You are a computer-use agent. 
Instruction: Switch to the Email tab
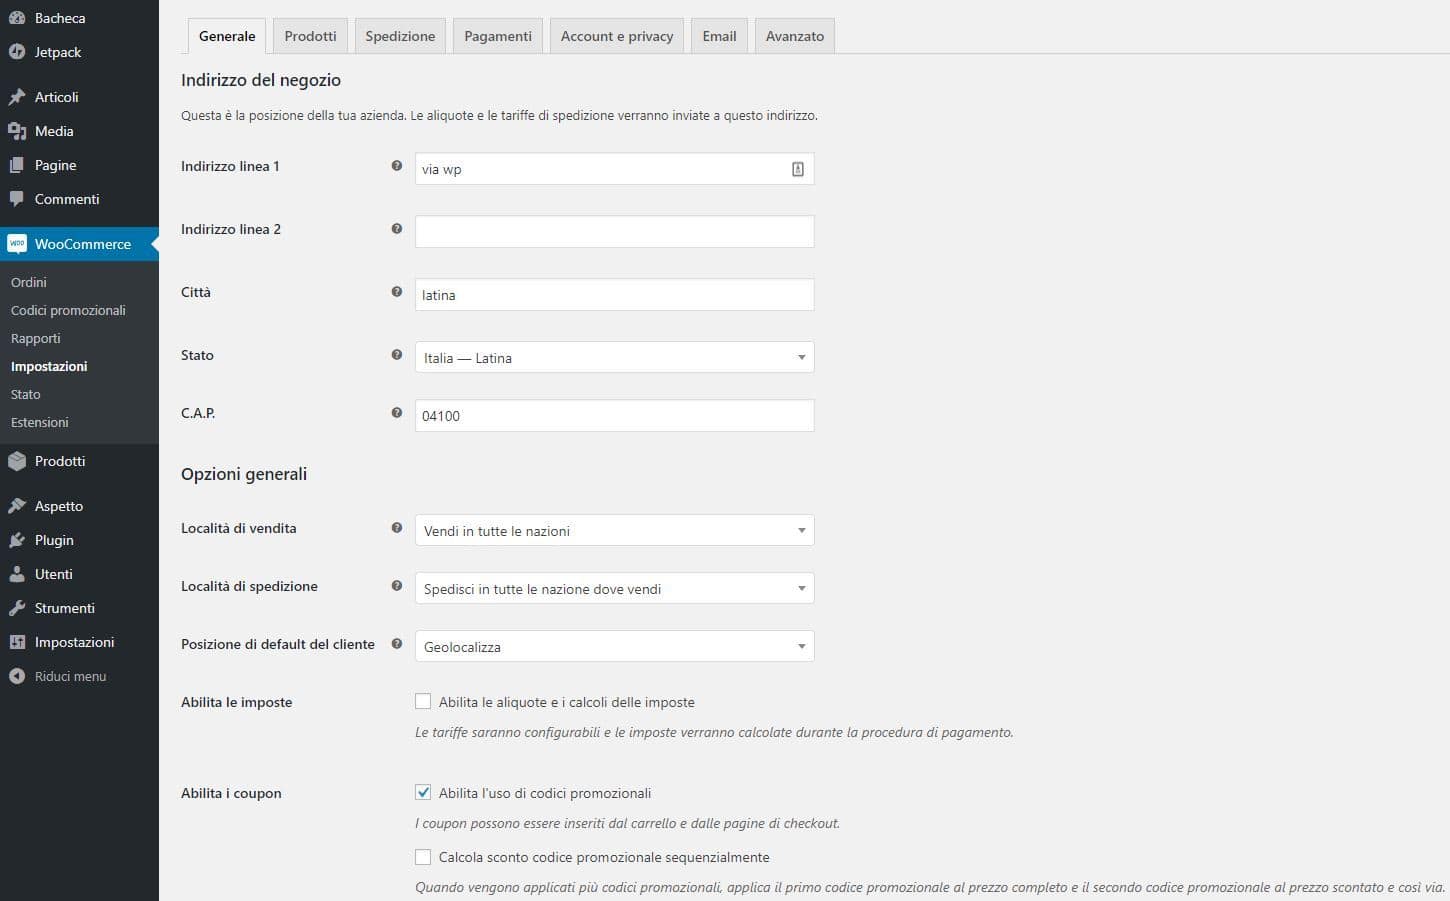(719, 36)
